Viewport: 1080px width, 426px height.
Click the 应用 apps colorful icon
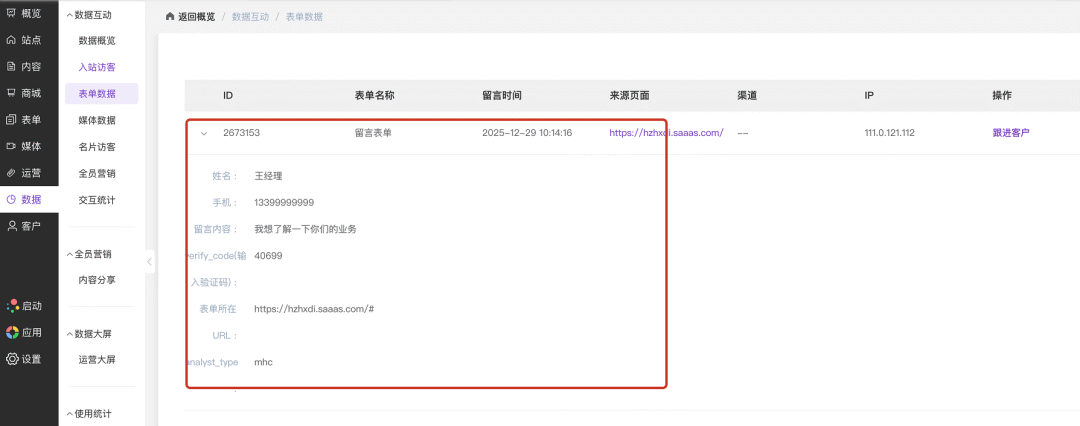click(x=12, y=332)
